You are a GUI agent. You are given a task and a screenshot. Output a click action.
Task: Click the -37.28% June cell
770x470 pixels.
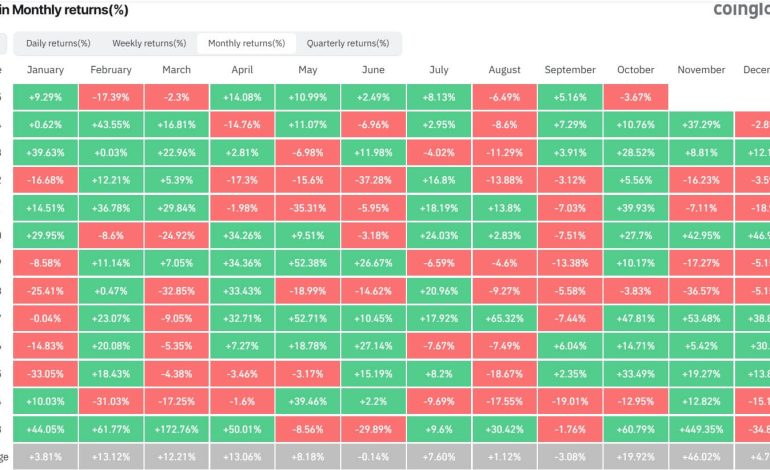coord(373,179)
